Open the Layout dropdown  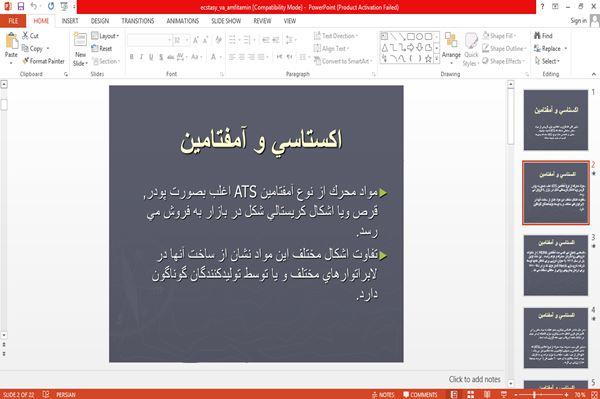106,36
